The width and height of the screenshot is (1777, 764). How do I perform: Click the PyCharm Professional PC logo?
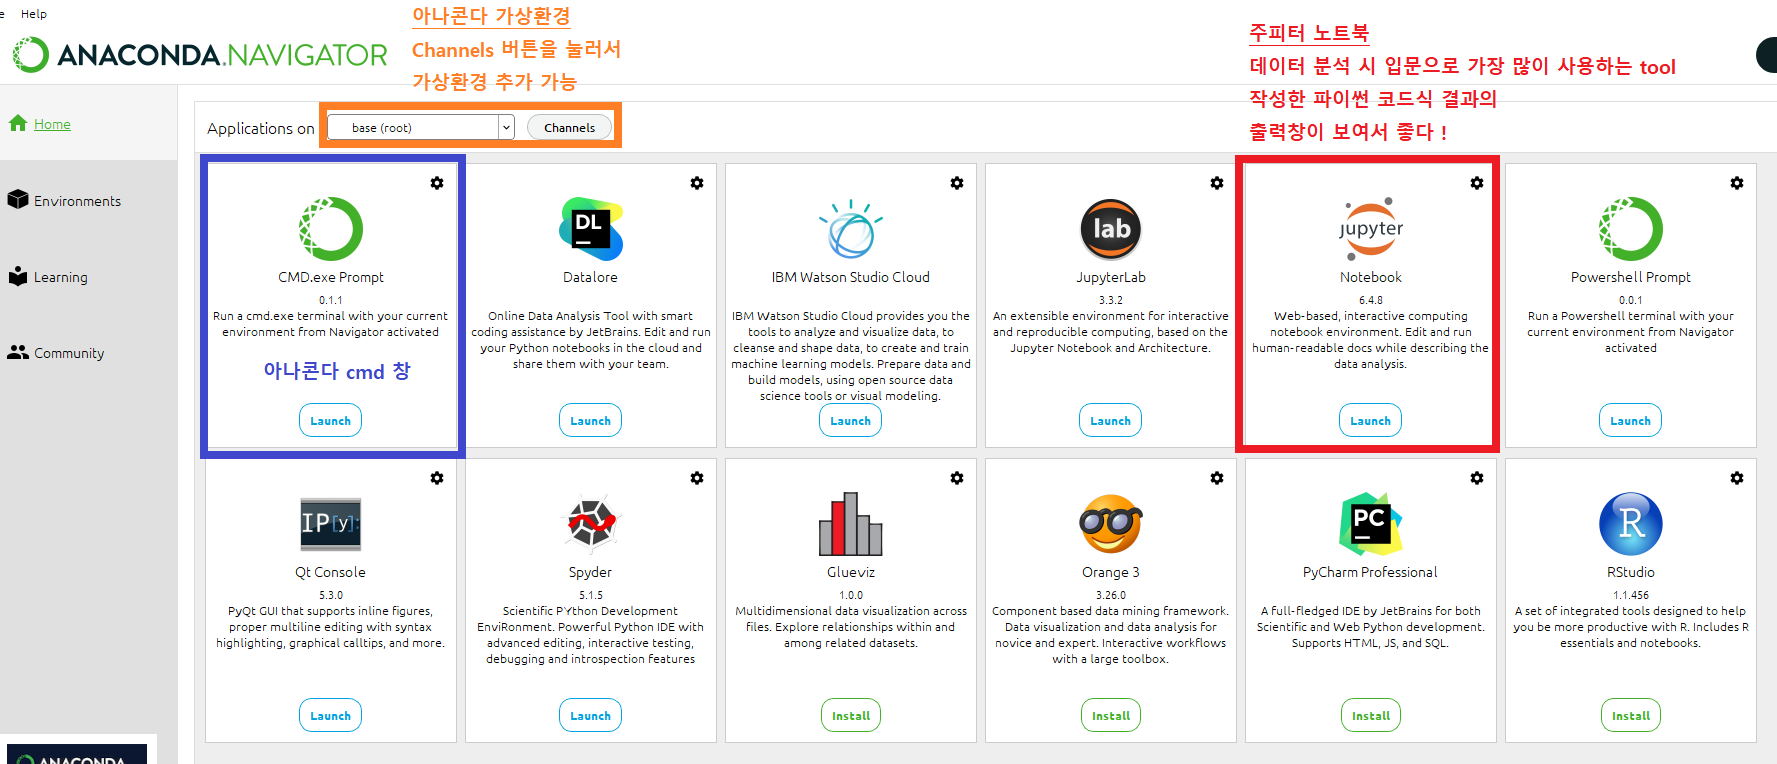[x=1371, y=524]
